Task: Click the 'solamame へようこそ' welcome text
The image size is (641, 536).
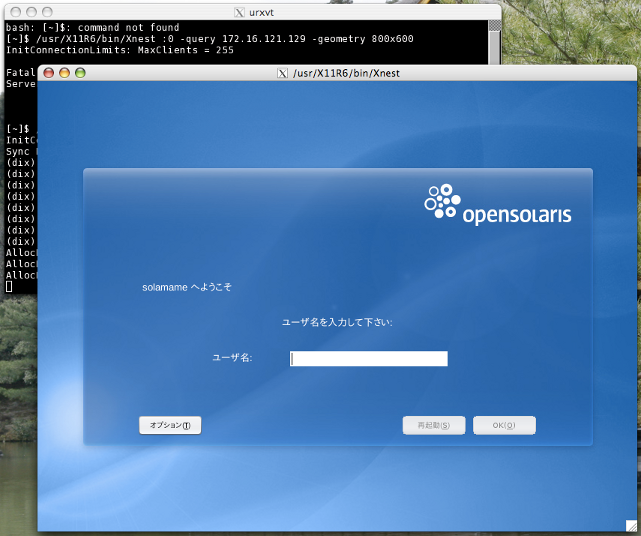Action: 186,287
